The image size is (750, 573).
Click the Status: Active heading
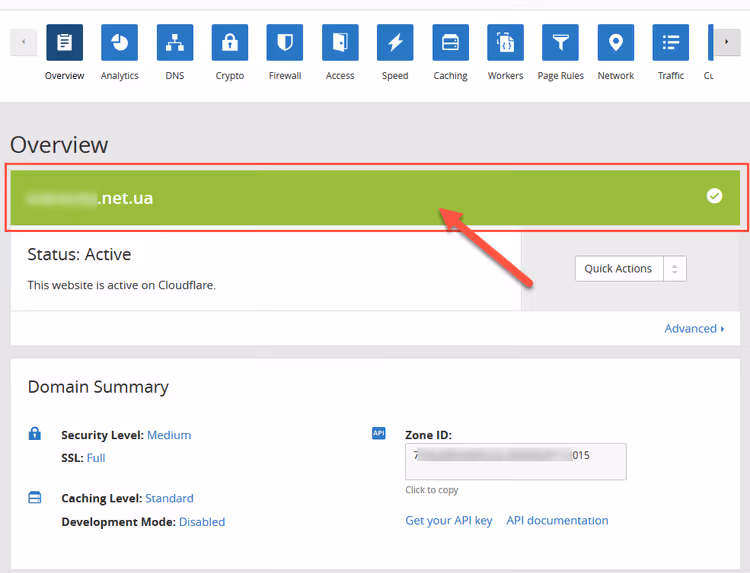point(79,254)
